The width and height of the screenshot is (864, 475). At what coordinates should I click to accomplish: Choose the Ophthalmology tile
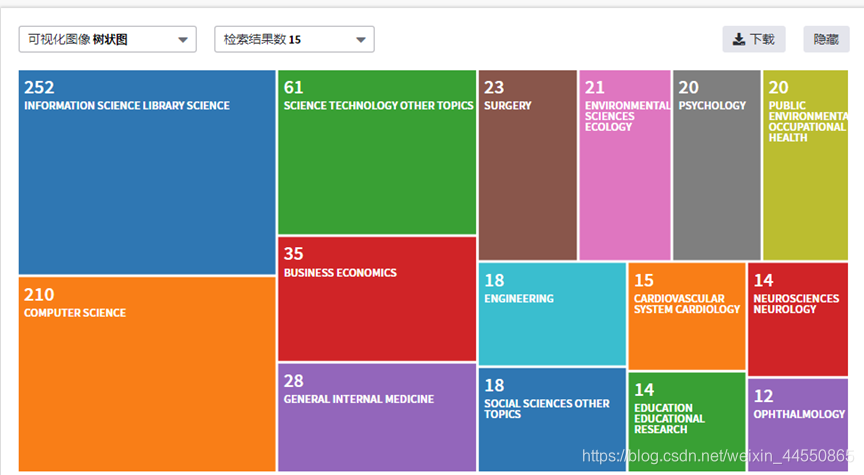798,425
